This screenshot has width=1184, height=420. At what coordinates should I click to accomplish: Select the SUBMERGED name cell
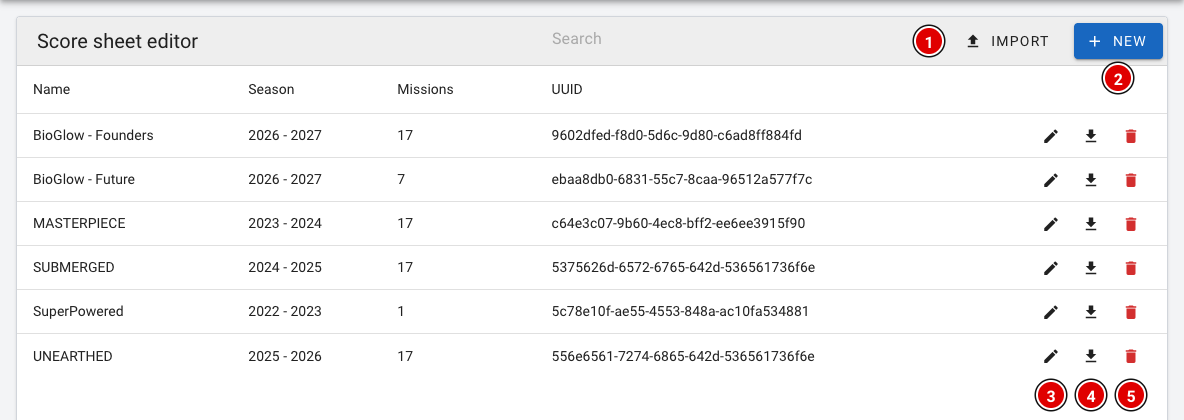click(x=72, y=267)
